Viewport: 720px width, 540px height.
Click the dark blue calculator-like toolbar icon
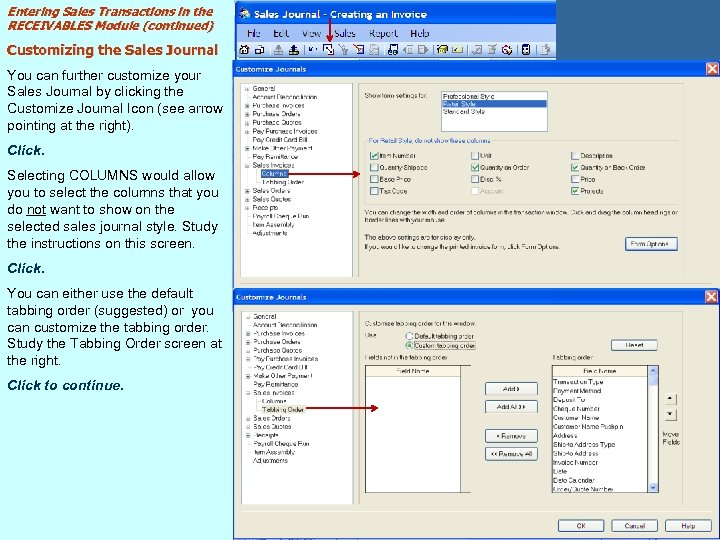(526, 50)
